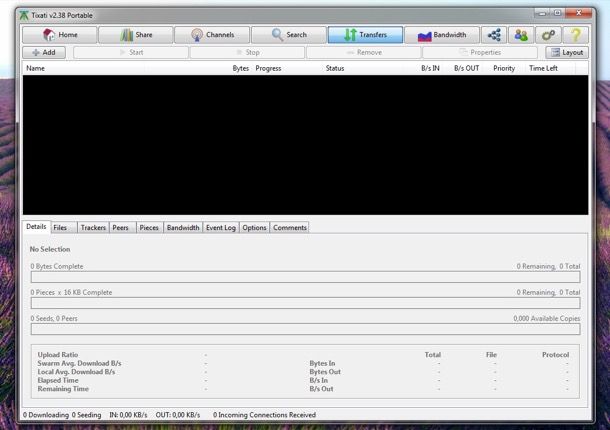The width and height of the screenshot is (610, 430).
Task: Switch to the Trackers tab
Action: (x=93, y=228)
